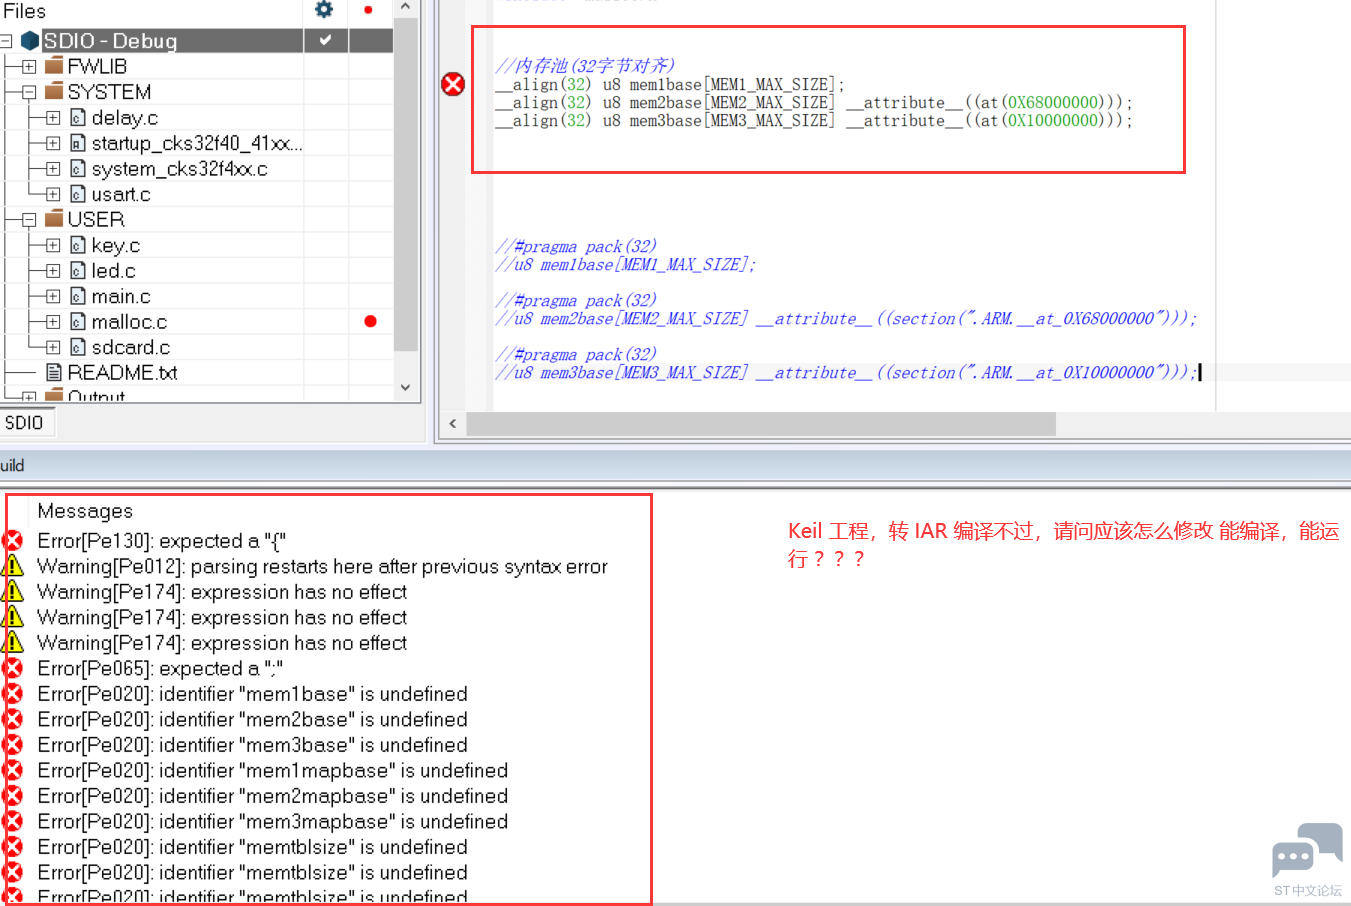The width and height of the screenshot is (1351, 906).
Task: Expand the sdcard.c node
Action: (53, 347)
